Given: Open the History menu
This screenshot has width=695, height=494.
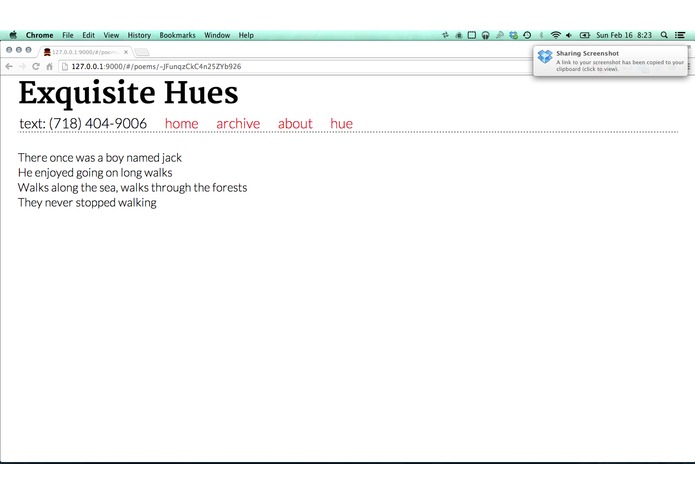Looking at the screenshot, I should pos(139,35).
